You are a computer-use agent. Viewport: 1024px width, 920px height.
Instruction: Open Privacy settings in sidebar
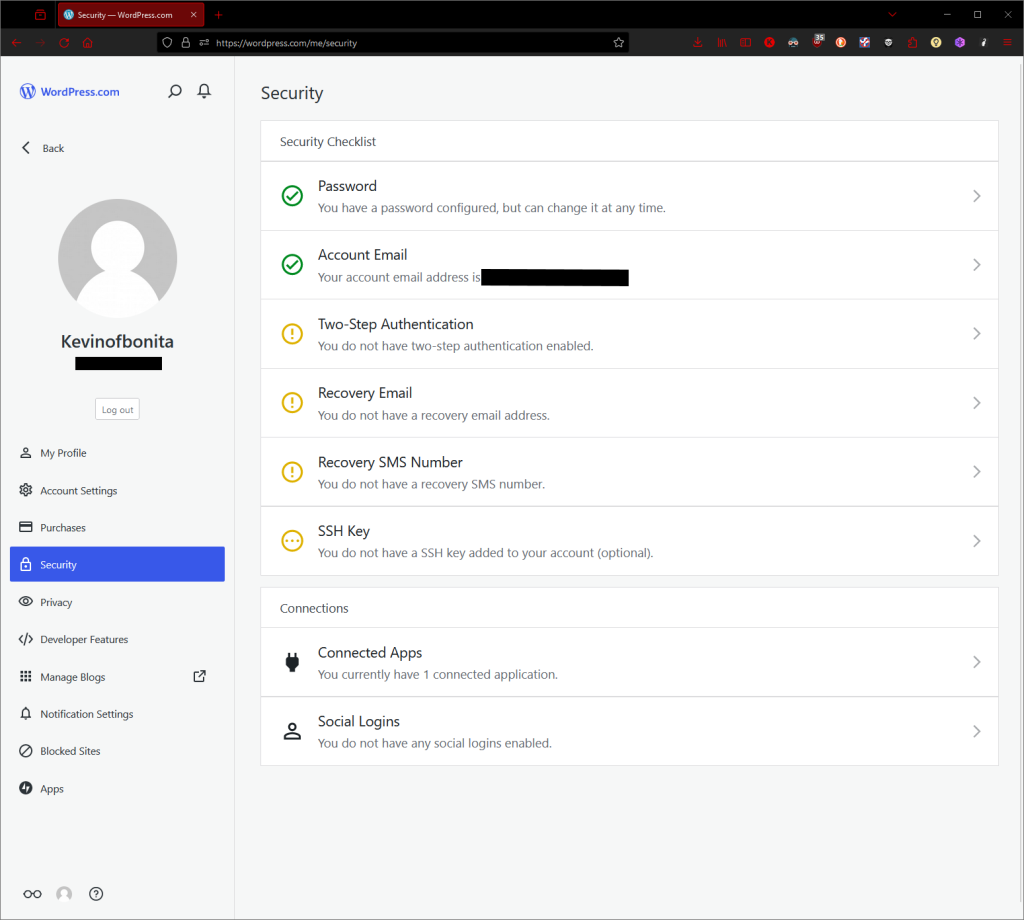56,602
